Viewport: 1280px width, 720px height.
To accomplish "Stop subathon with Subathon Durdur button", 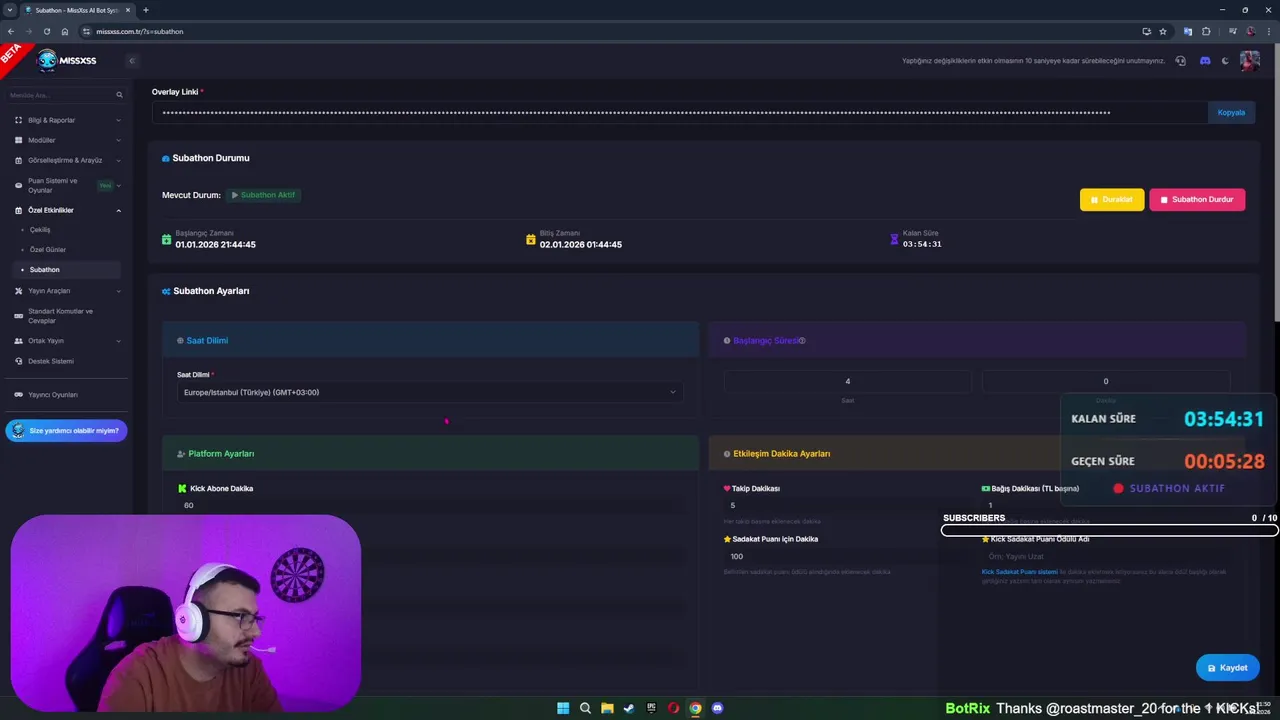I will tap(1197, 199).
